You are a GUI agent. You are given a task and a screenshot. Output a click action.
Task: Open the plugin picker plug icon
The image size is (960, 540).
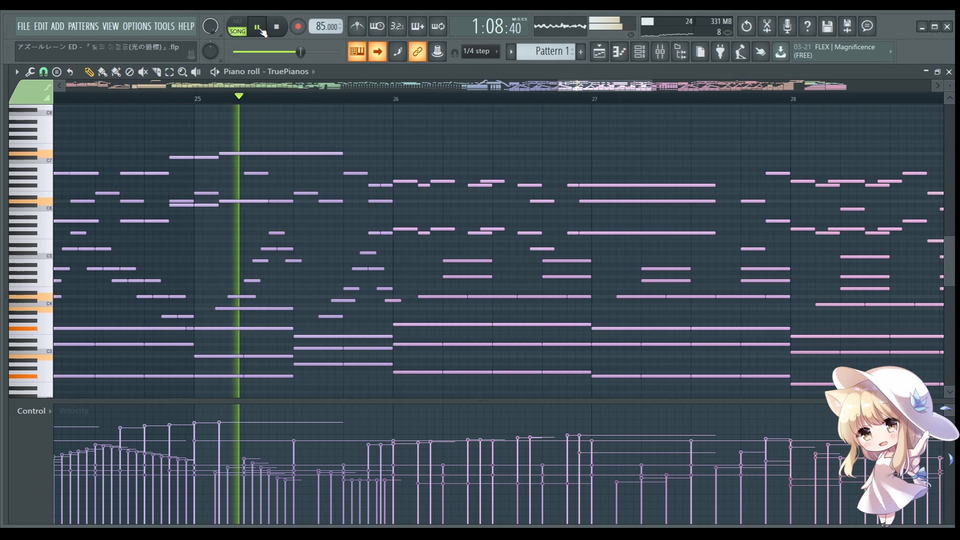tap(720, 51)
